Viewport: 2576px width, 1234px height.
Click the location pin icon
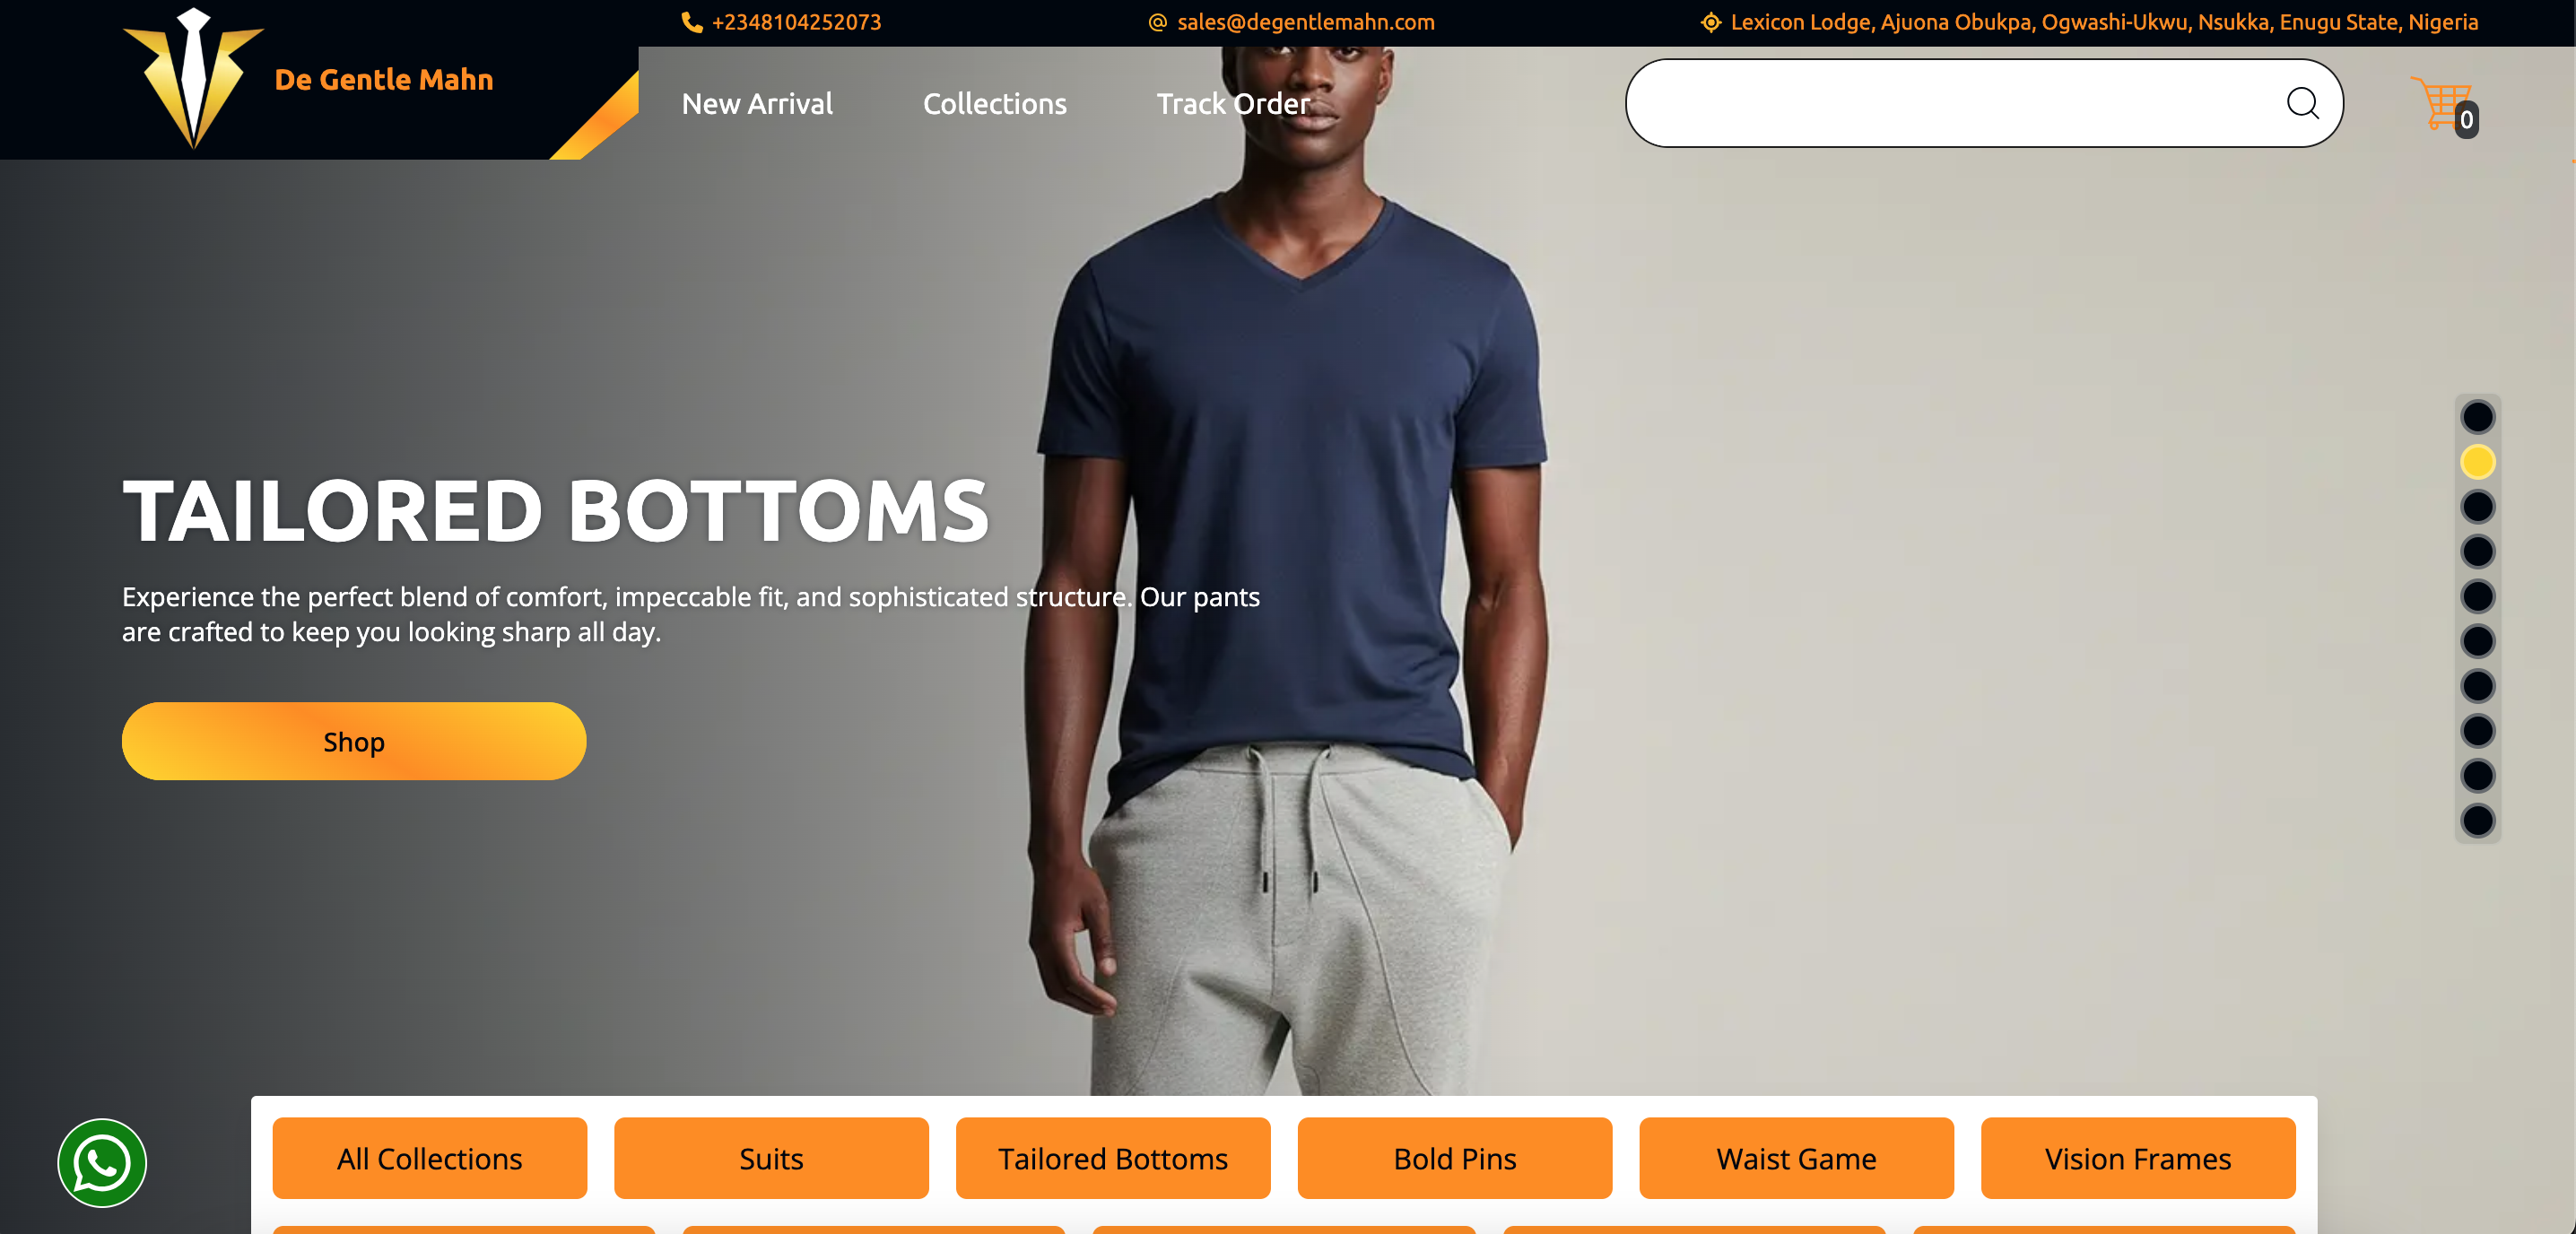click(1710, 22)
